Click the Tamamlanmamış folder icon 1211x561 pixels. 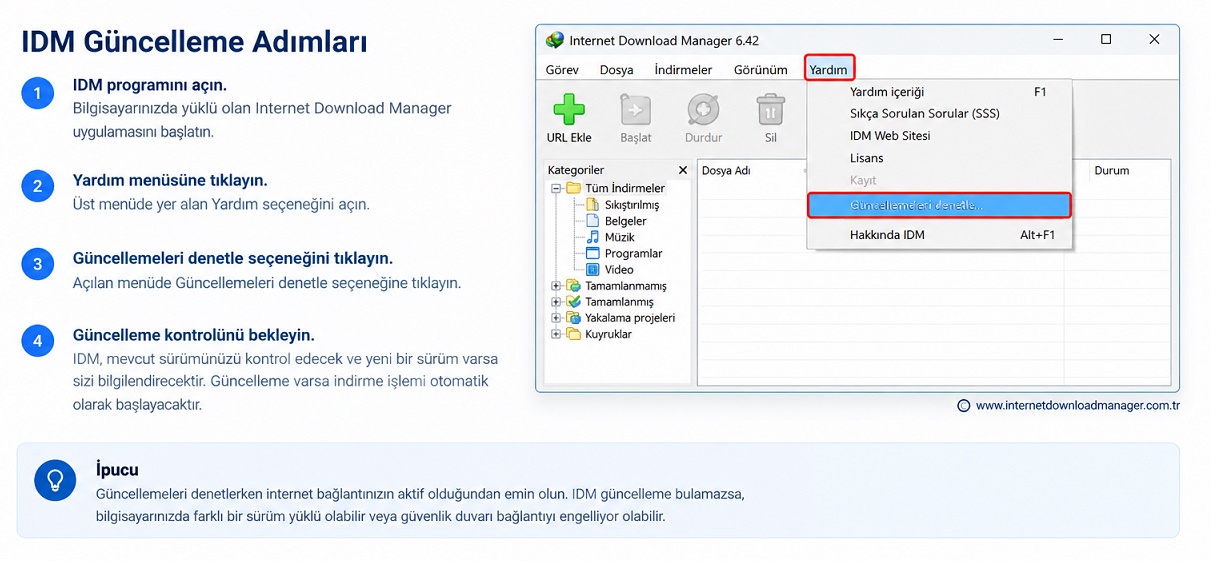tap(573, 285)
